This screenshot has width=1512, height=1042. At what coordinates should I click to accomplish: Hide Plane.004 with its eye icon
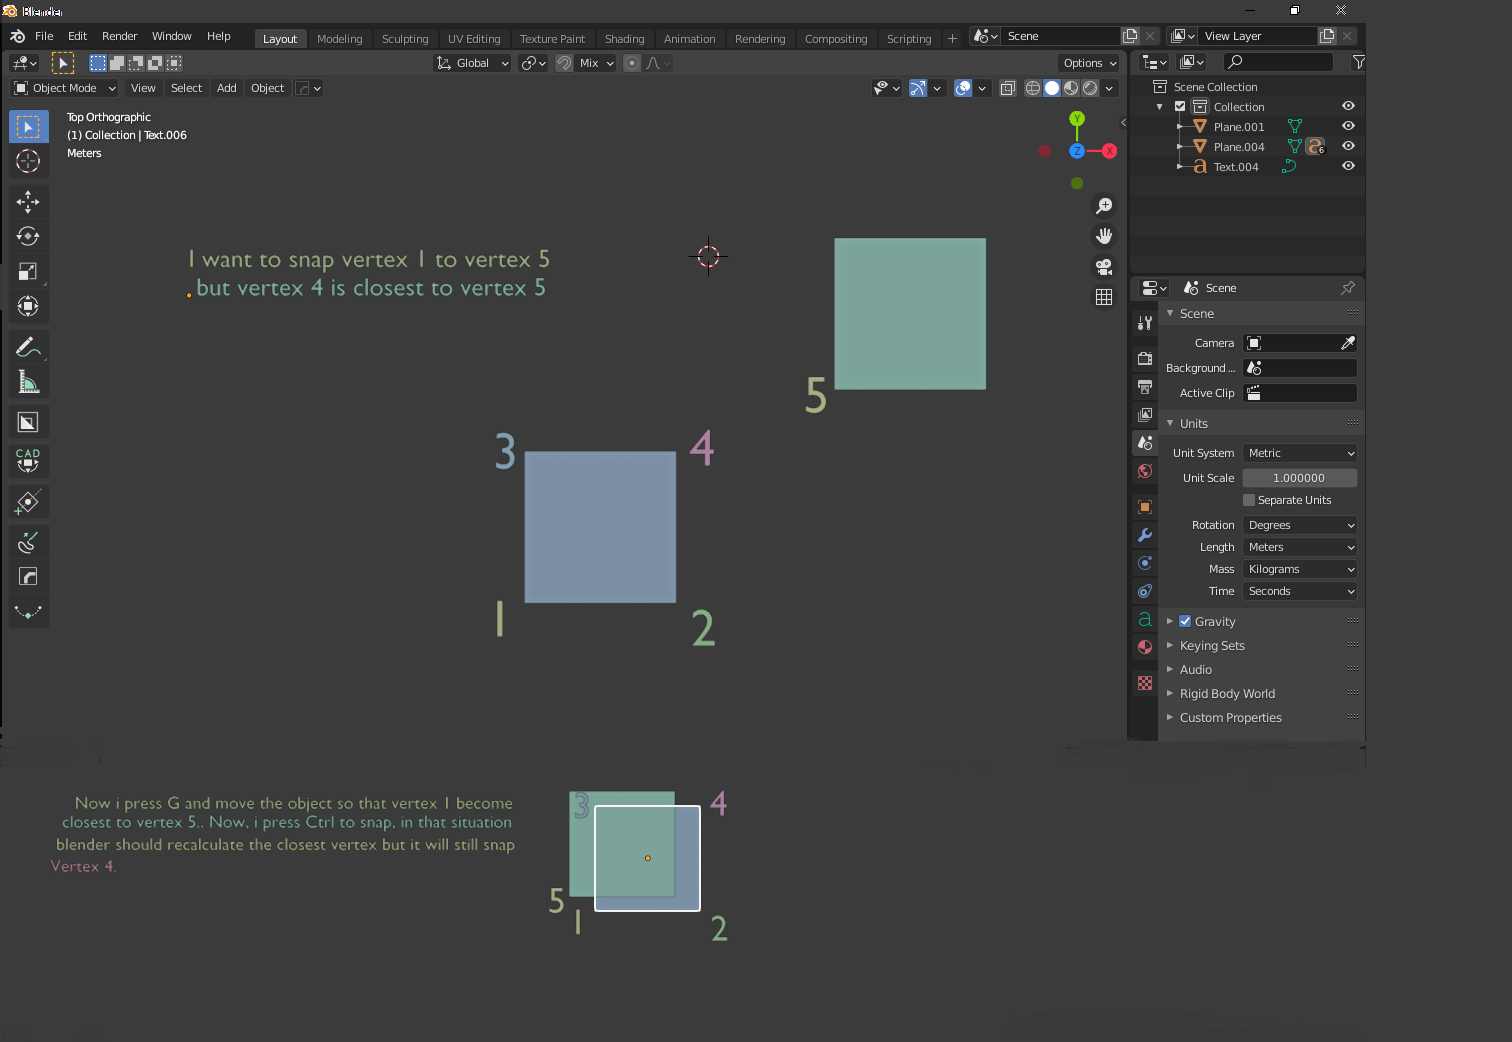coord(1348,146)
